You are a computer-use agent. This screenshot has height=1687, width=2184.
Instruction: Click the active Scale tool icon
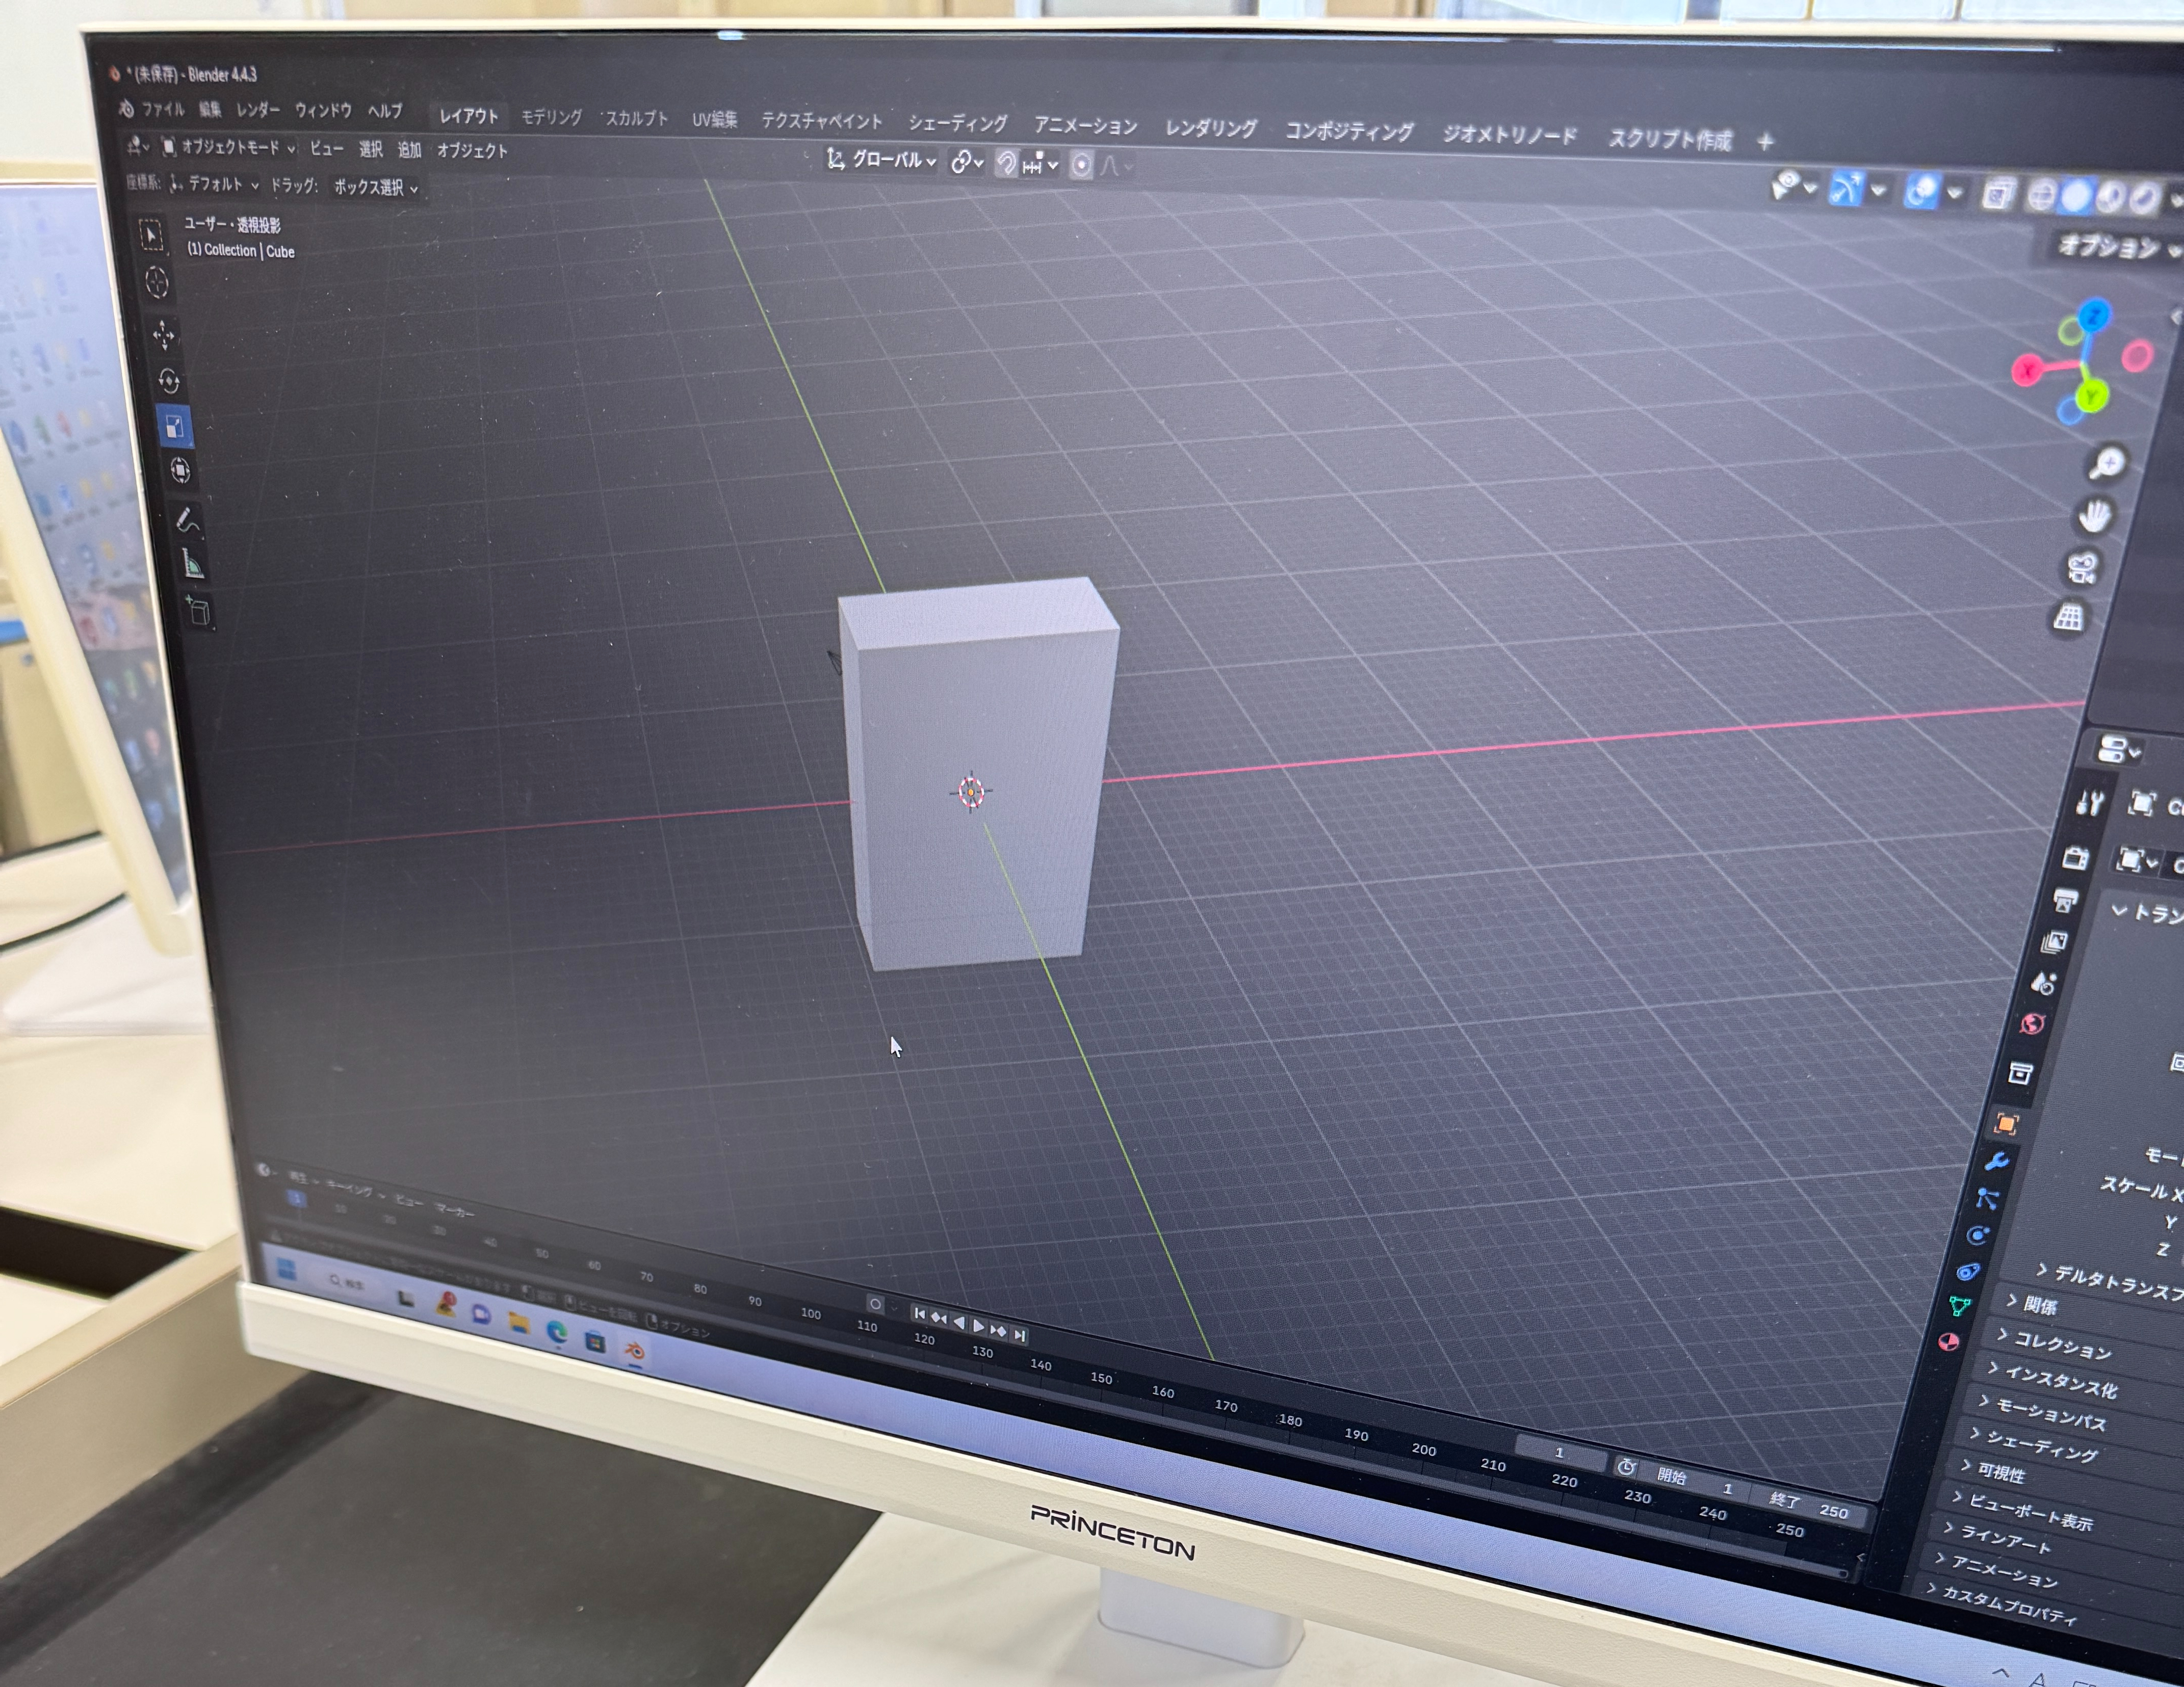(x=174, y=427)
